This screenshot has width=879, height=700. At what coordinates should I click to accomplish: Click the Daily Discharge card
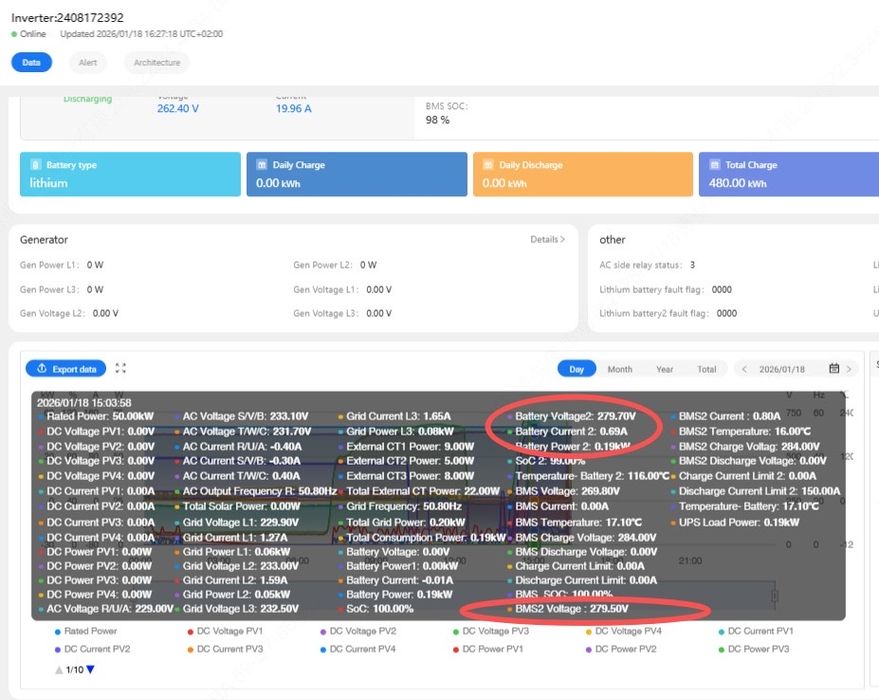click(583, 174)
